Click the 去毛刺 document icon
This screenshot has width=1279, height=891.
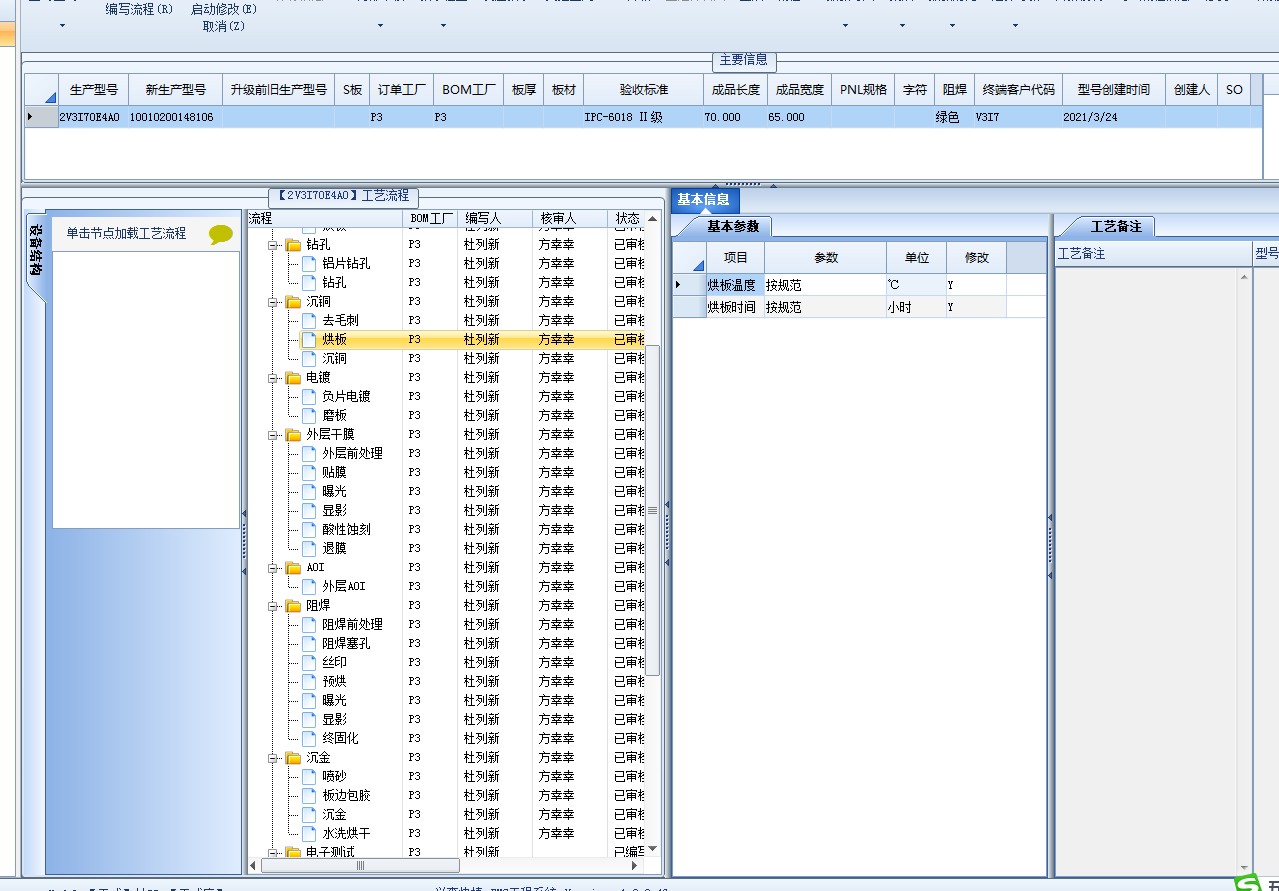[309, 321]
